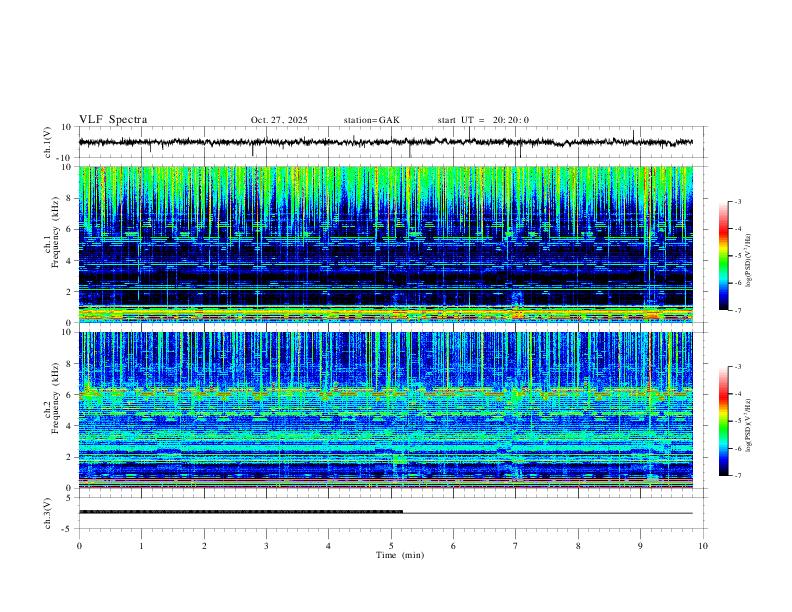Click the "-5" tick on ch.1 color bar
Image resolution: width=792 pixels, height=612 pixels.
pyautogui.click(x=737, y=256)
